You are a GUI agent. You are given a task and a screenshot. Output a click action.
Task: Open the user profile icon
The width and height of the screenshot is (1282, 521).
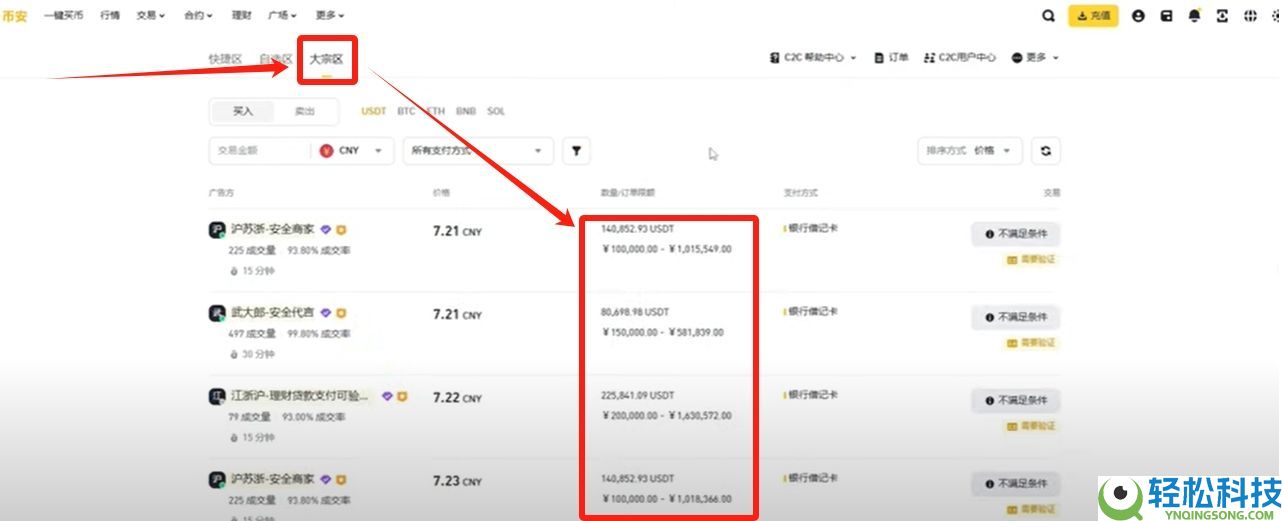tap(1138, 16)
